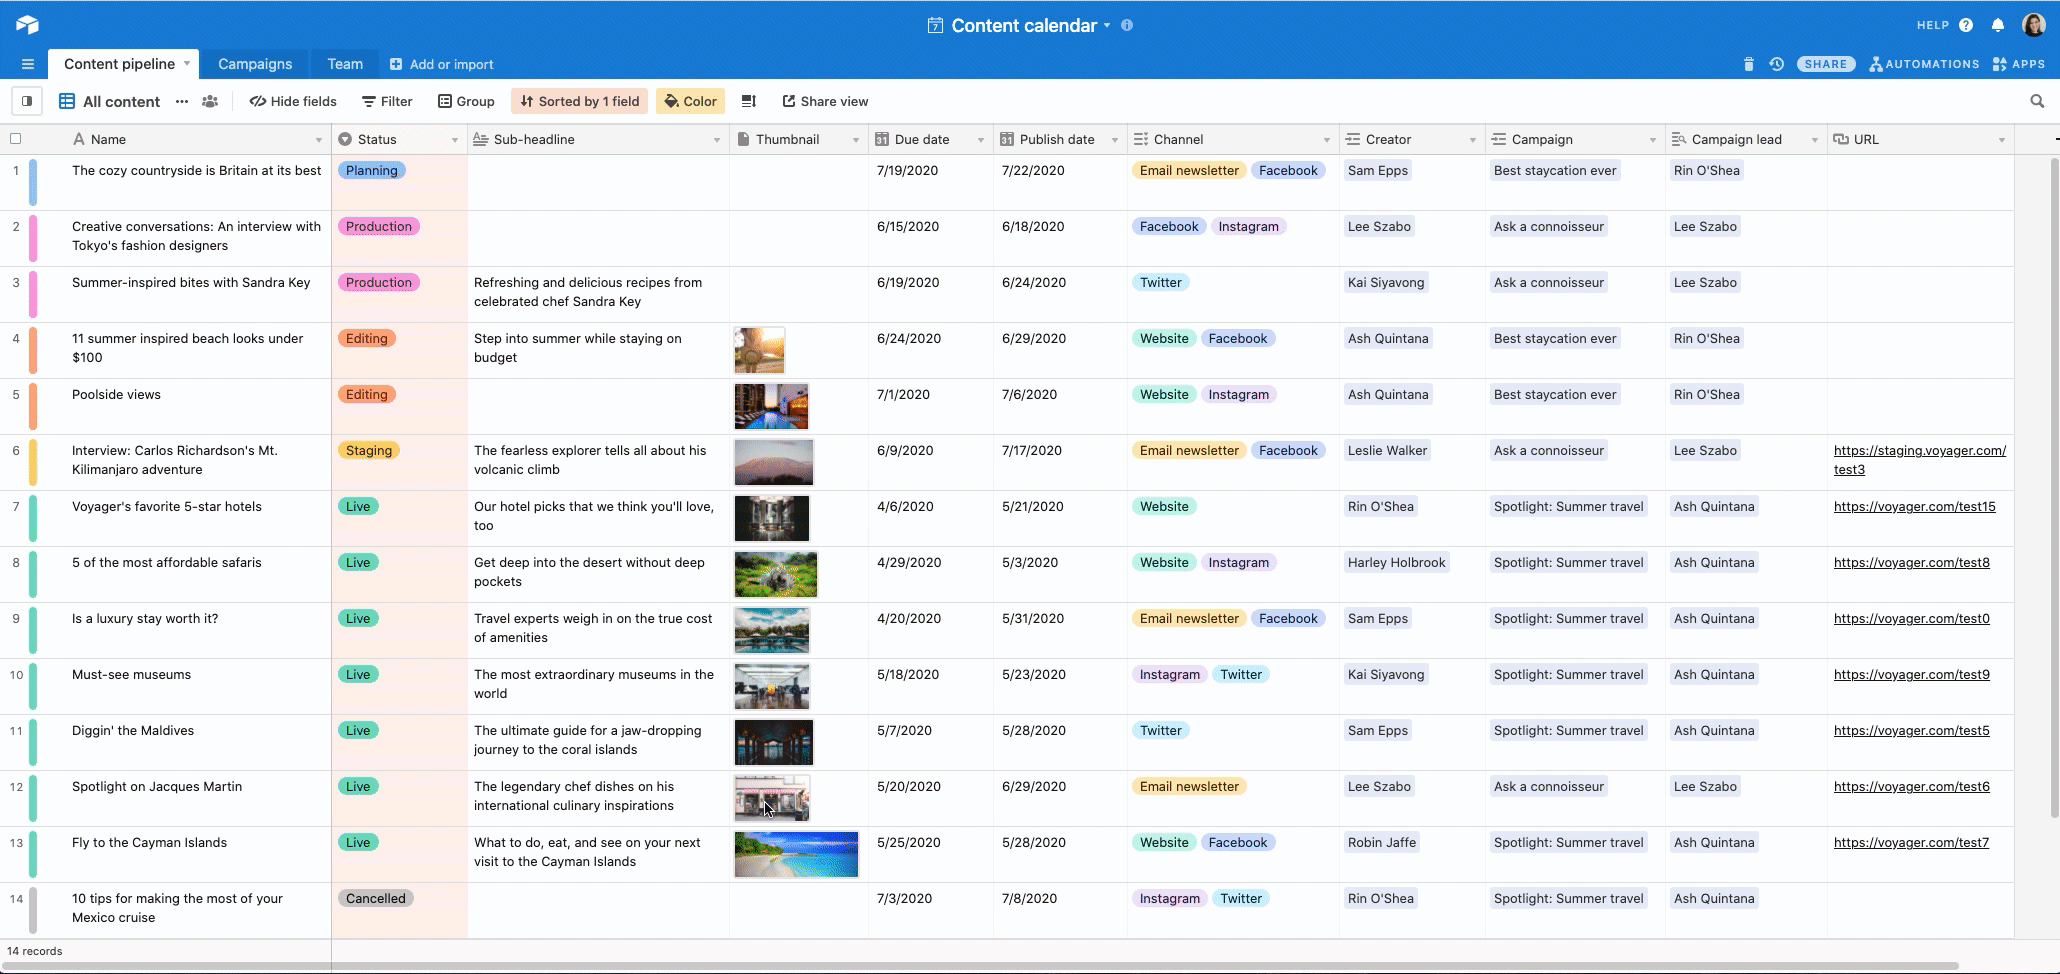Image resolution: width=2060 pixels, height=974 pixels.
Task: Click the horizontal scrollbar at the bottom
Action: 980,966
